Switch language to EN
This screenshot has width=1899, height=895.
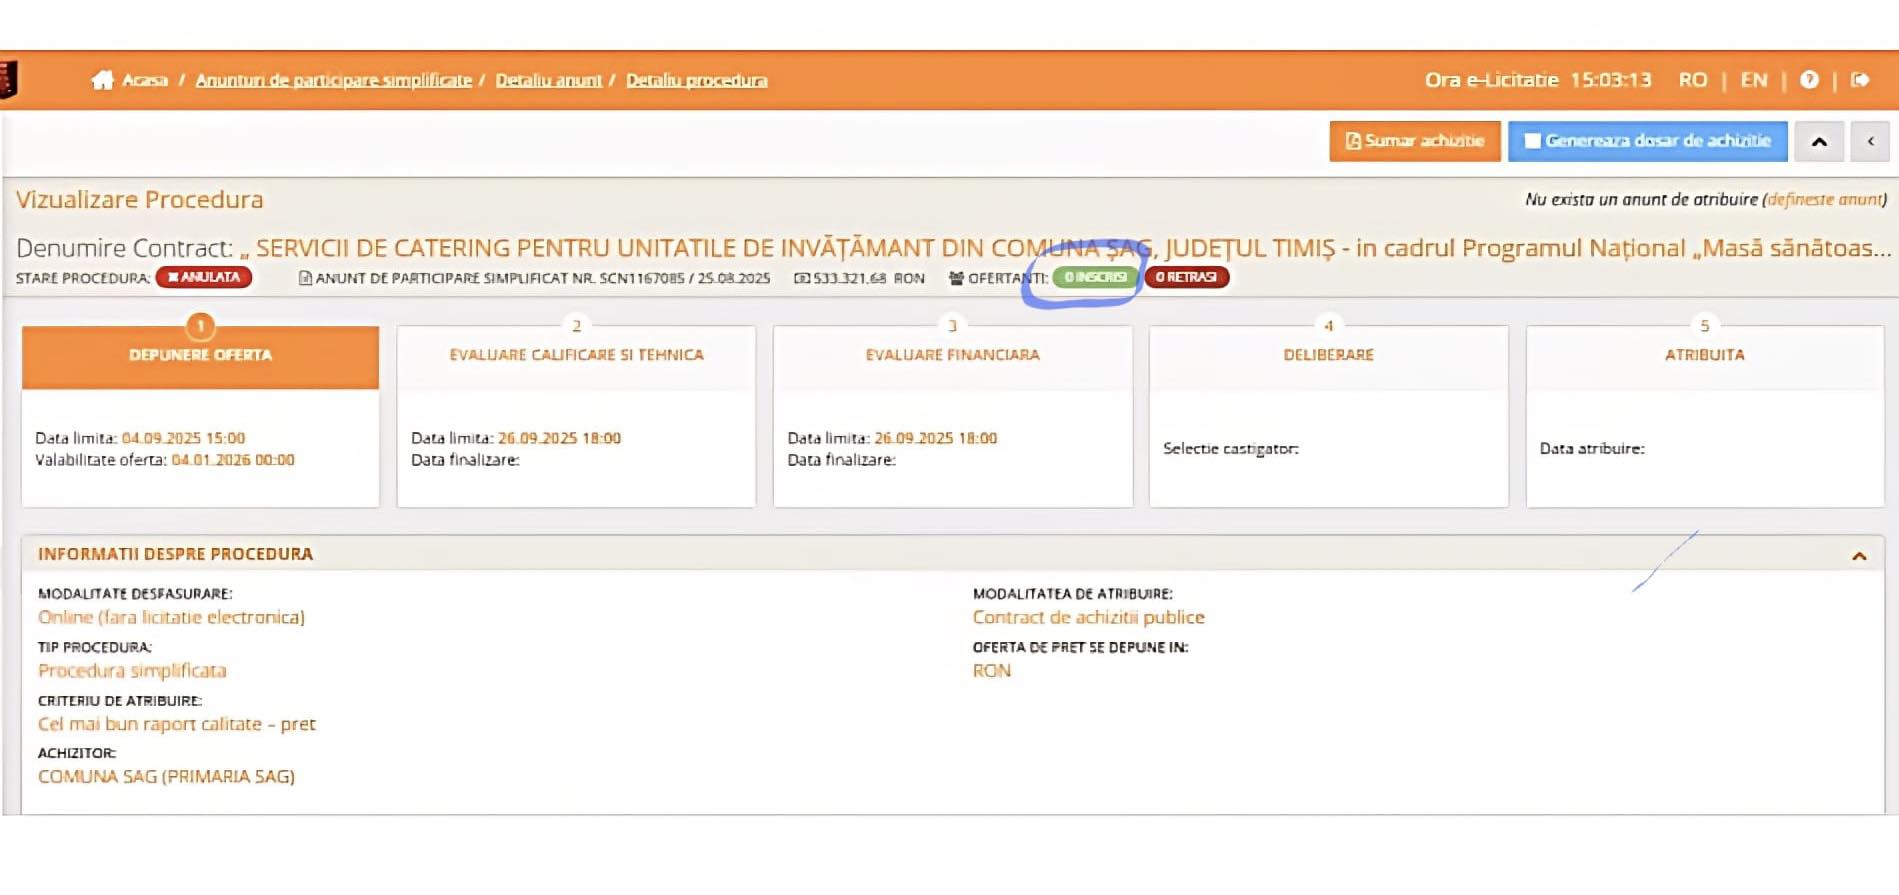coord(1754,80)
